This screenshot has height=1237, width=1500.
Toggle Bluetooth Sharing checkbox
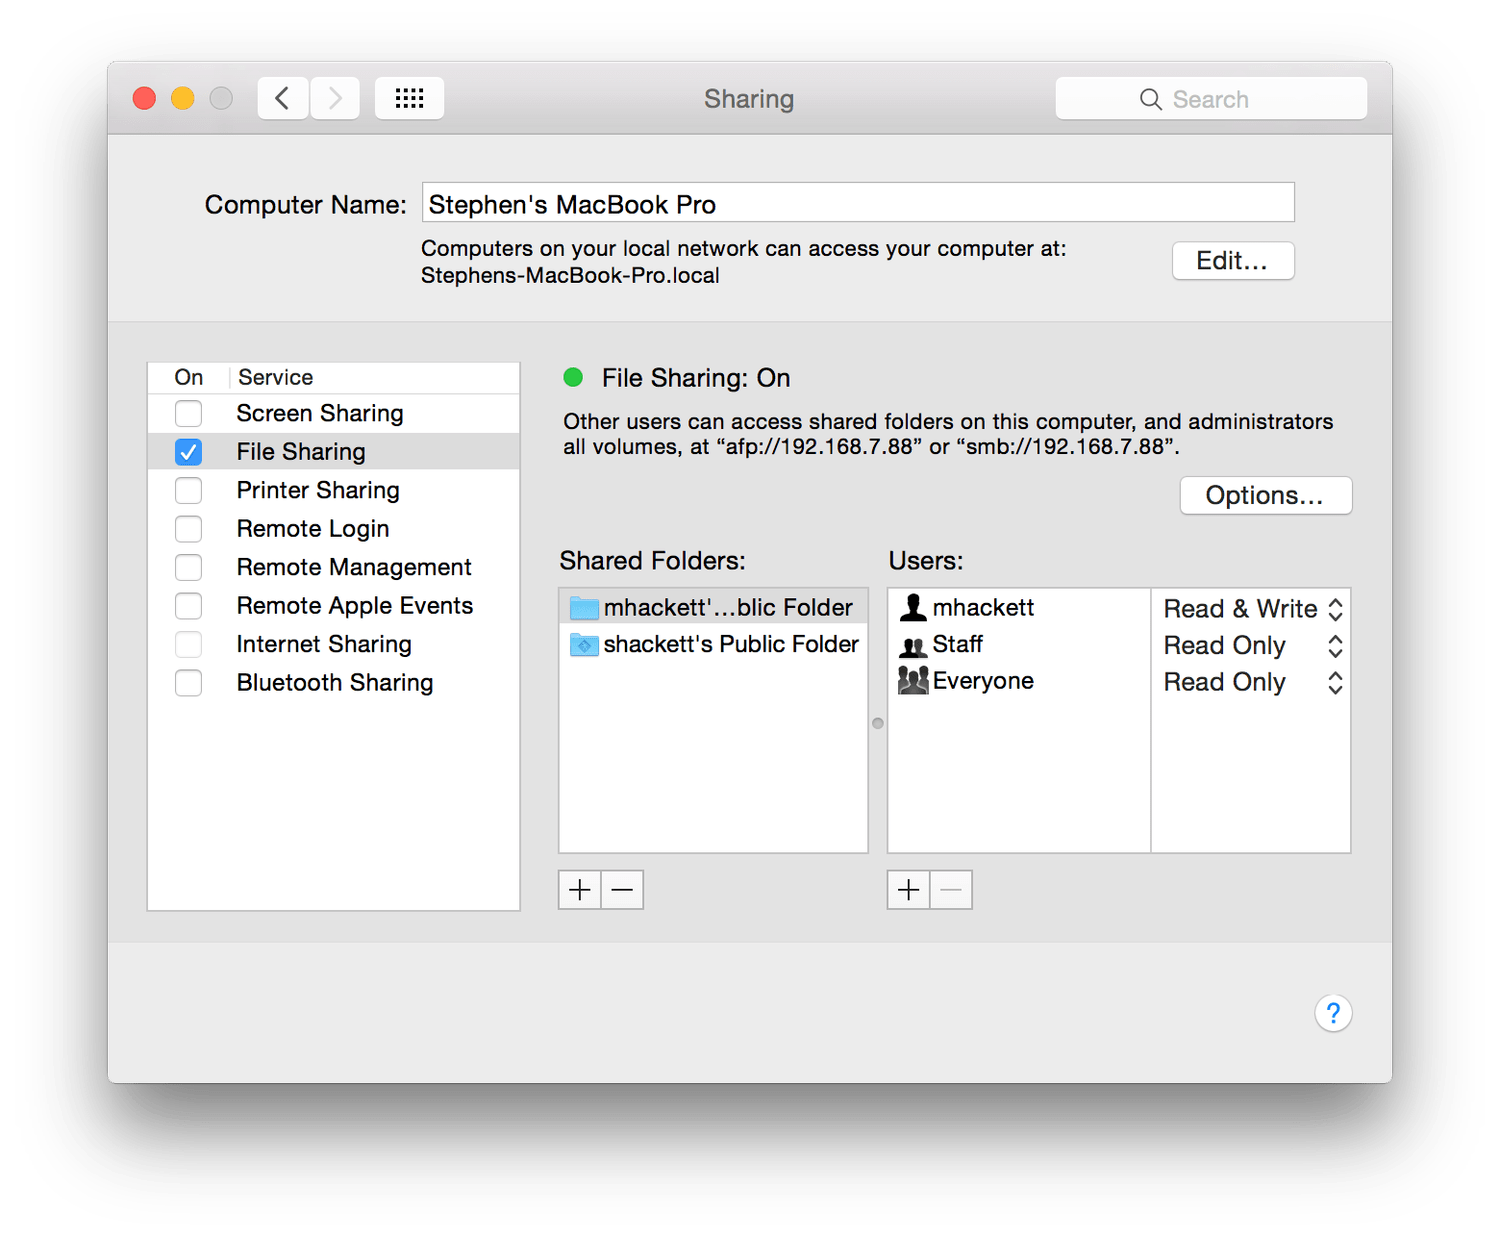click(x=188, y=683)
